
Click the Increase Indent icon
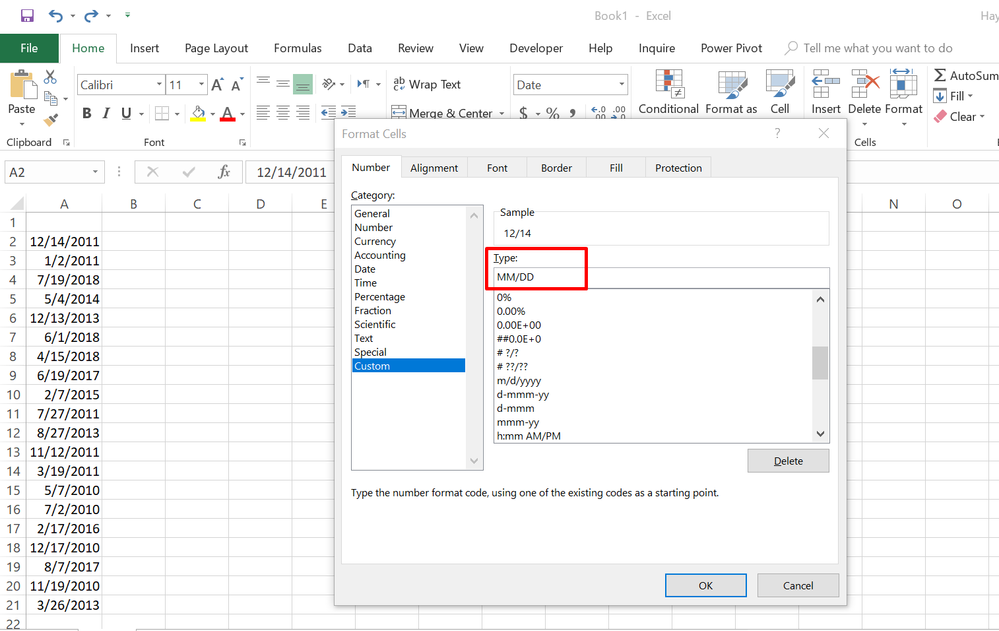point(348,113)
